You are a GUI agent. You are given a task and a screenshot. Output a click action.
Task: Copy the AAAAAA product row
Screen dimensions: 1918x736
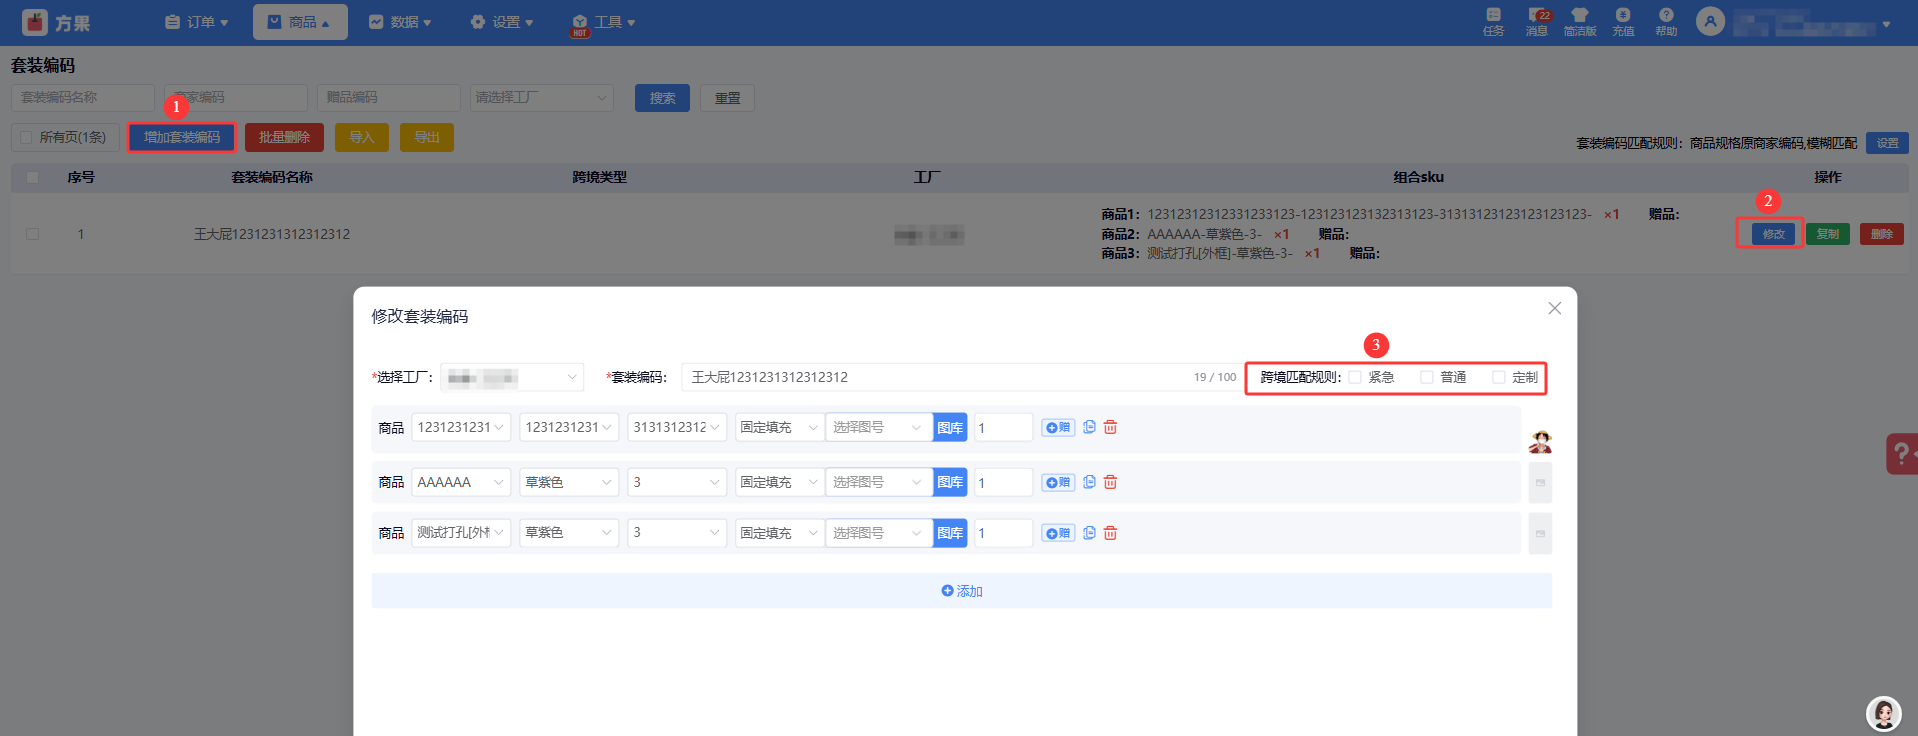pyautogui.click(x=1089, y=482)
